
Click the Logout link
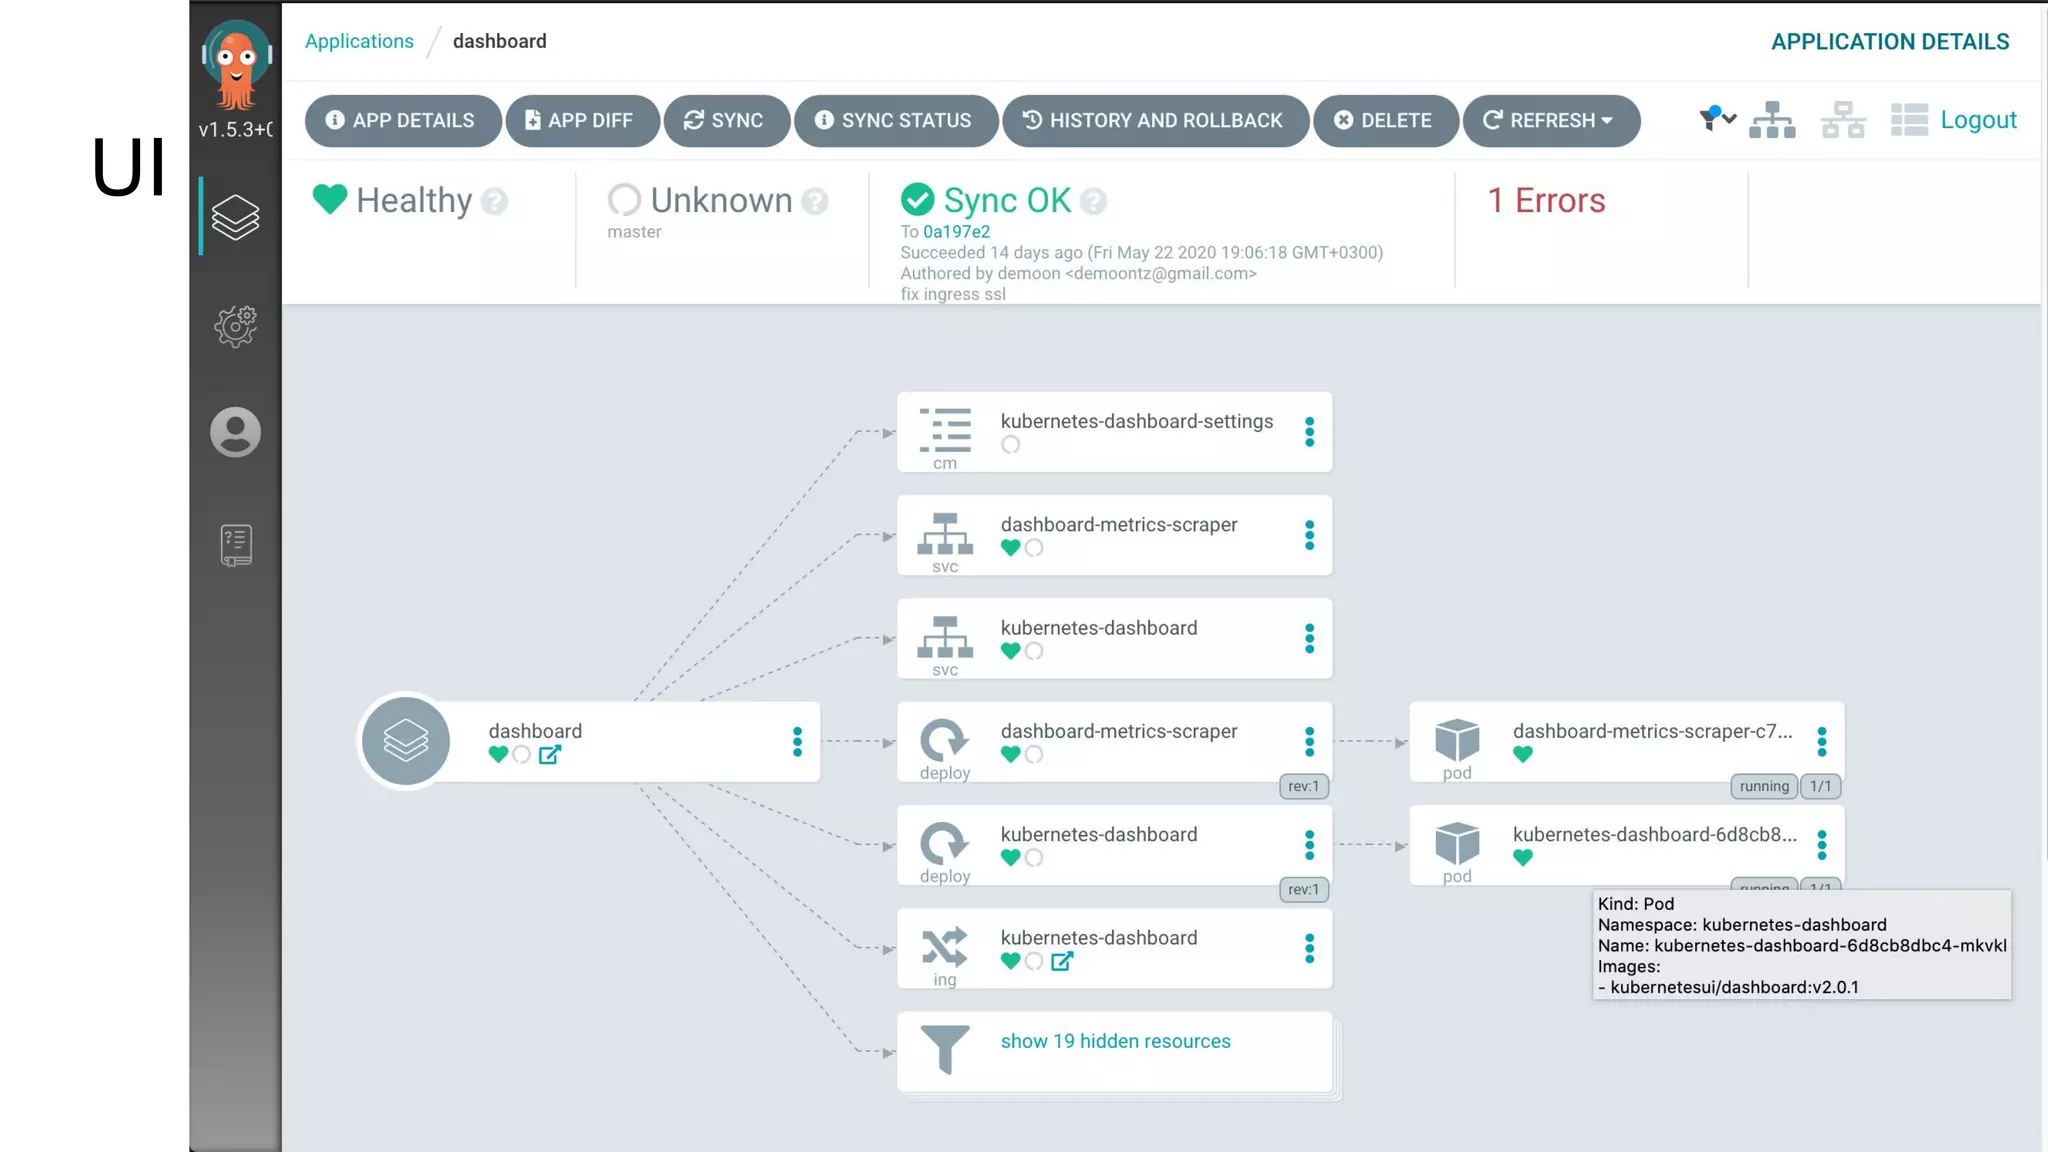[1978, 120]
